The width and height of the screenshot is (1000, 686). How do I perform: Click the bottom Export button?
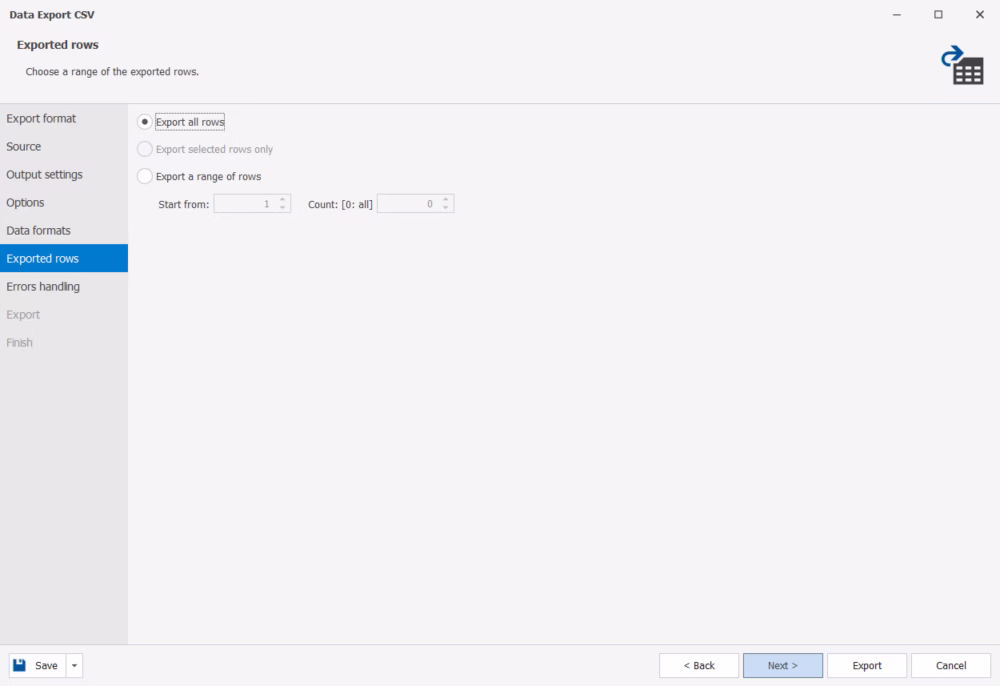[867, 666]
